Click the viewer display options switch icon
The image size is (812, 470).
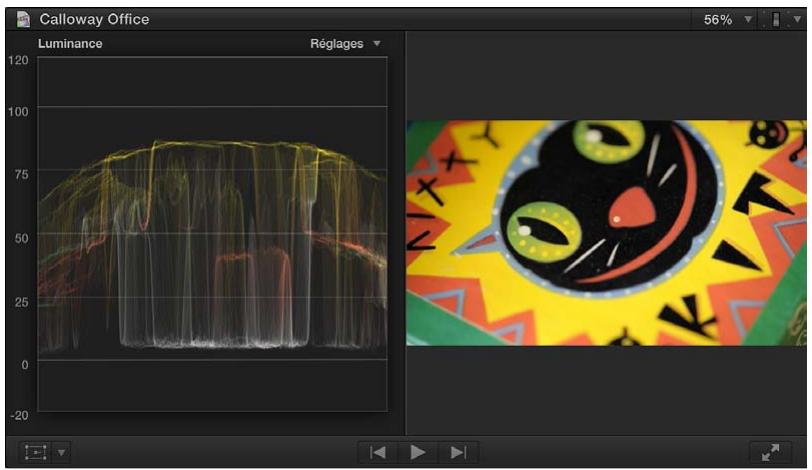pos(775,20)
